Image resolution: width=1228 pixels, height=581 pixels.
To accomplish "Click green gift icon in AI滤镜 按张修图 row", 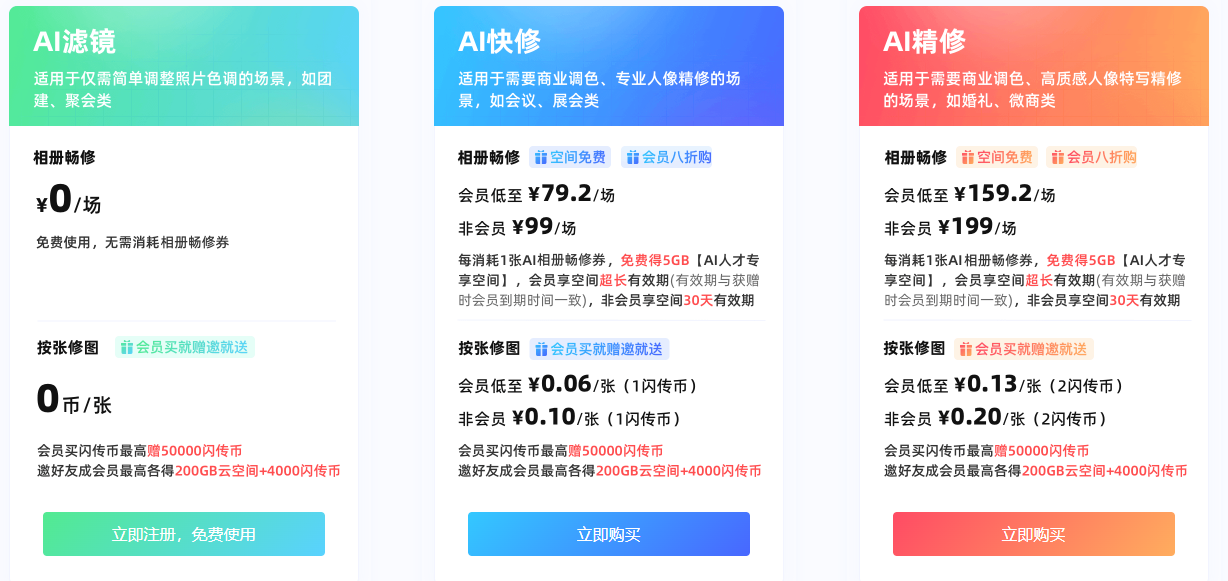I will 126,347.
